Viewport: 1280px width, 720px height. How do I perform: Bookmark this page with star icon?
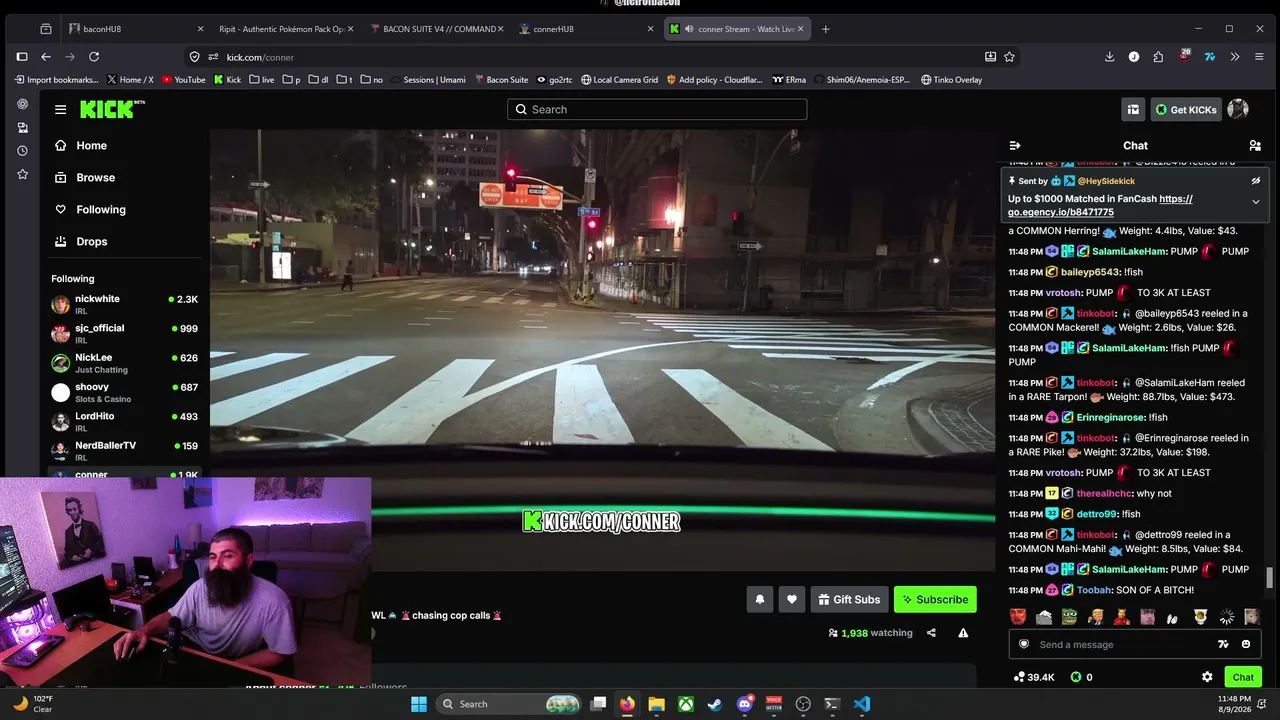(1009, 57)
